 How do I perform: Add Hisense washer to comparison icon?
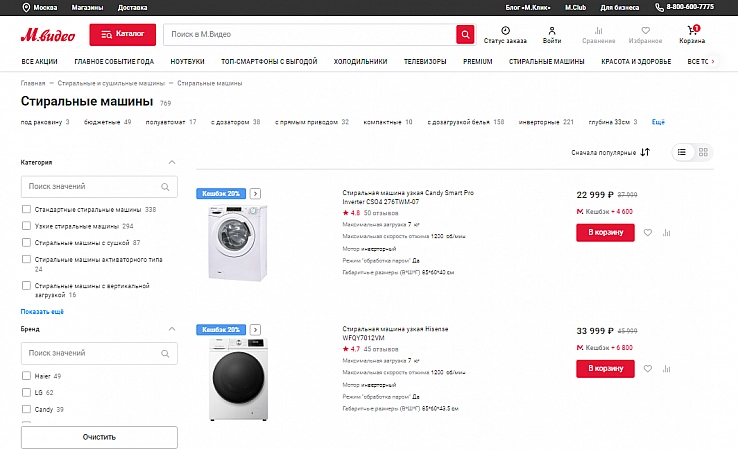[666, 369]
